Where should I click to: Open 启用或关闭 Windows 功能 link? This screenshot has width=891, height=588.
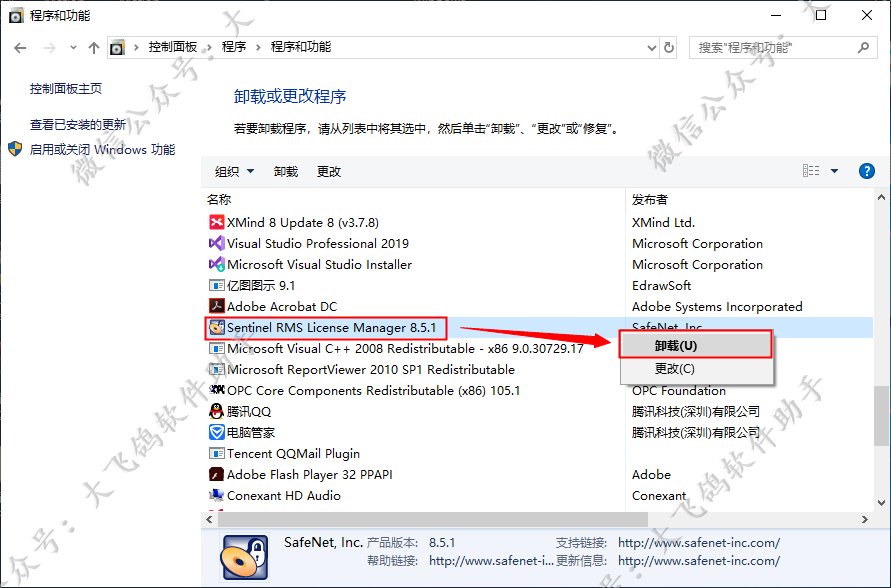pos(102,149)
